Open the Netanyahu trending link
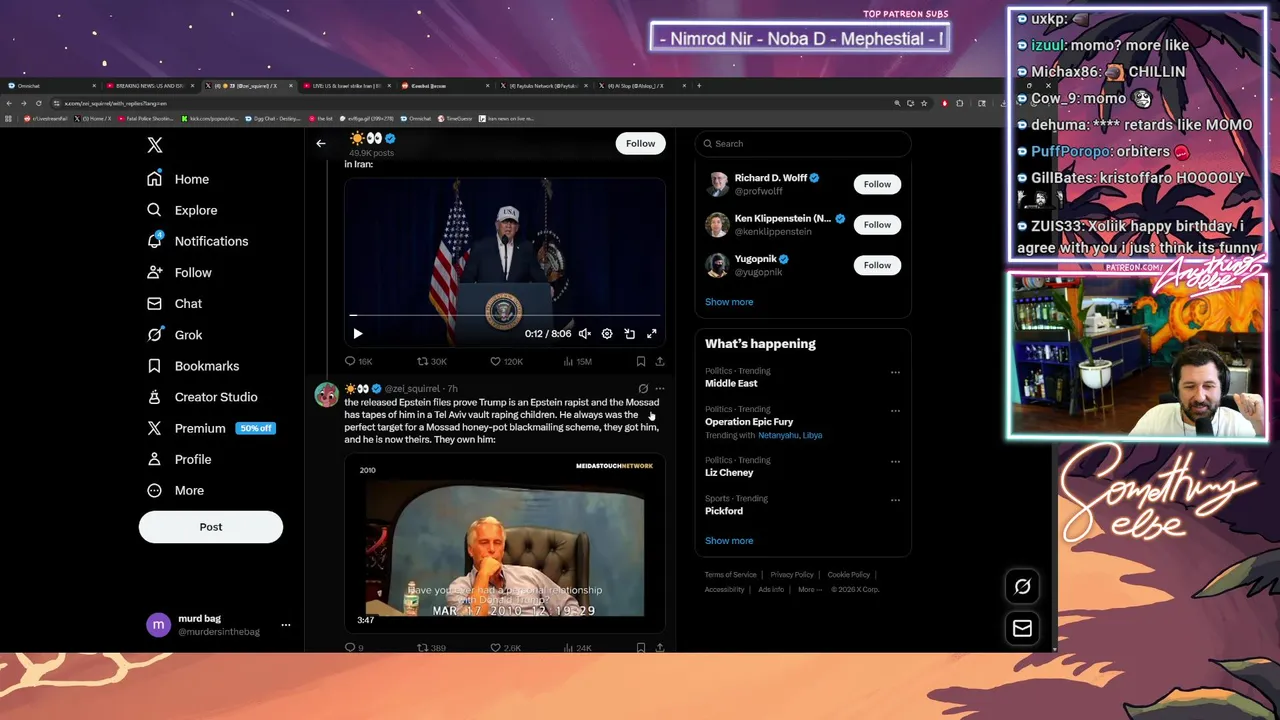Image resolution: width=1280 pixels, height=720 pixels. click(778, 436)
